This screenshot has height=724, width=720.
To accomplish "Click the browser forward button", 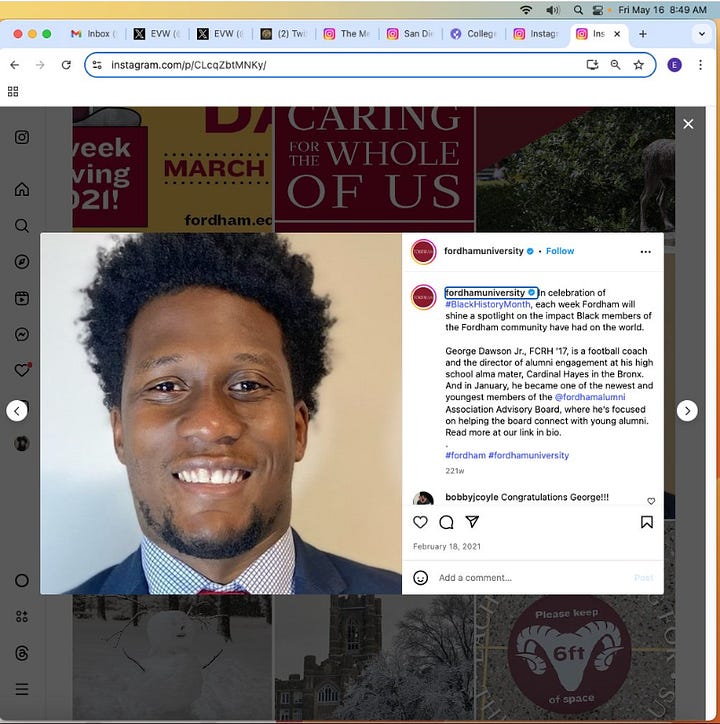I will point(40,65).
